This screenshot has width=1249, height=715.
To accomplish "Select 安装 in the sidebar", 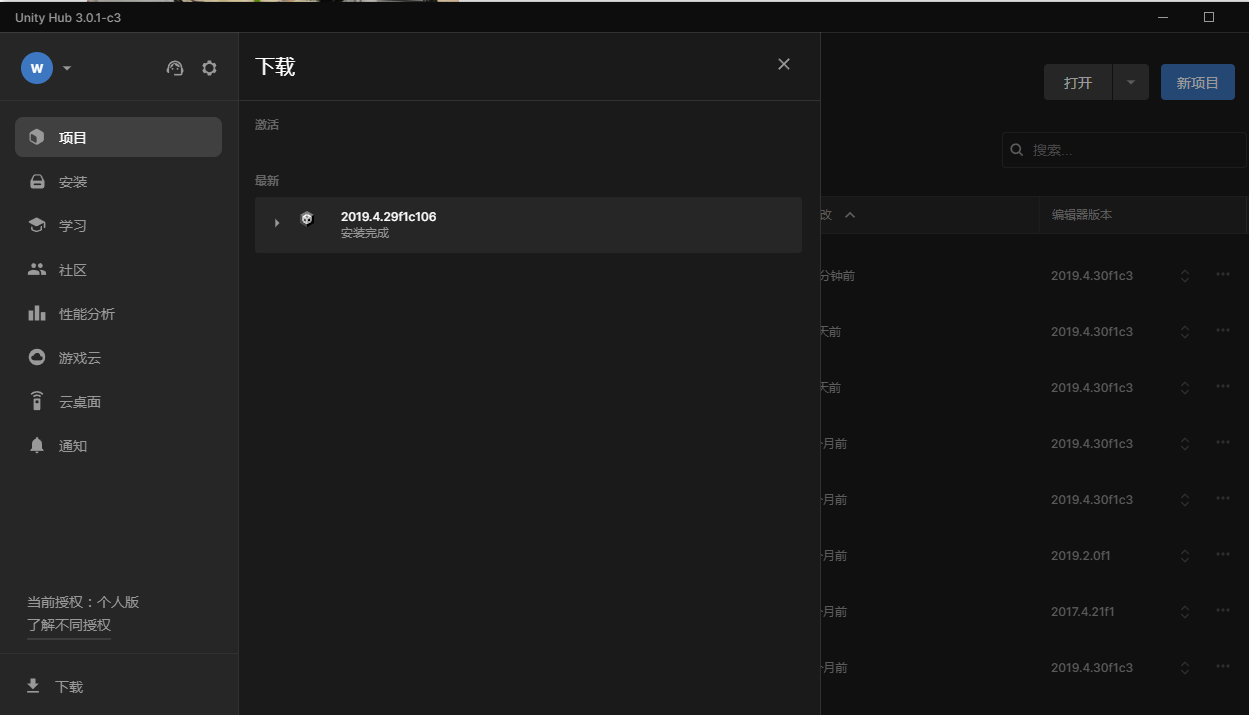I will [x=118, y=181].
